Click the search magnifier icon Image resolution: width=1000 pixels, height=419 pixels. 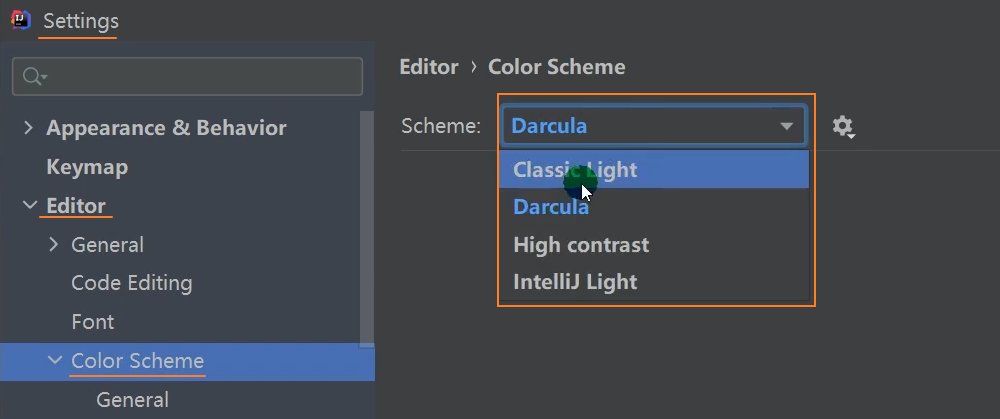pos(33,76)
